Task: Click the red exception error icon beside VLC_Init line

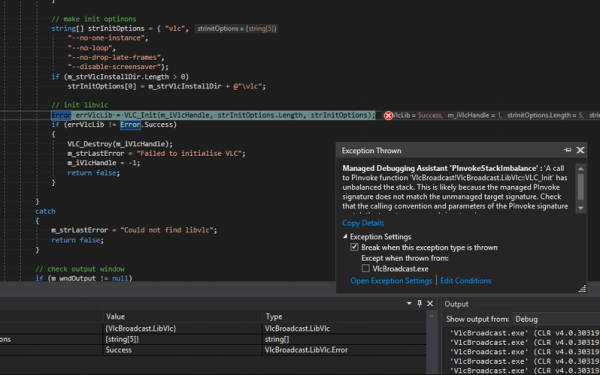Action: tap(388, 115)
